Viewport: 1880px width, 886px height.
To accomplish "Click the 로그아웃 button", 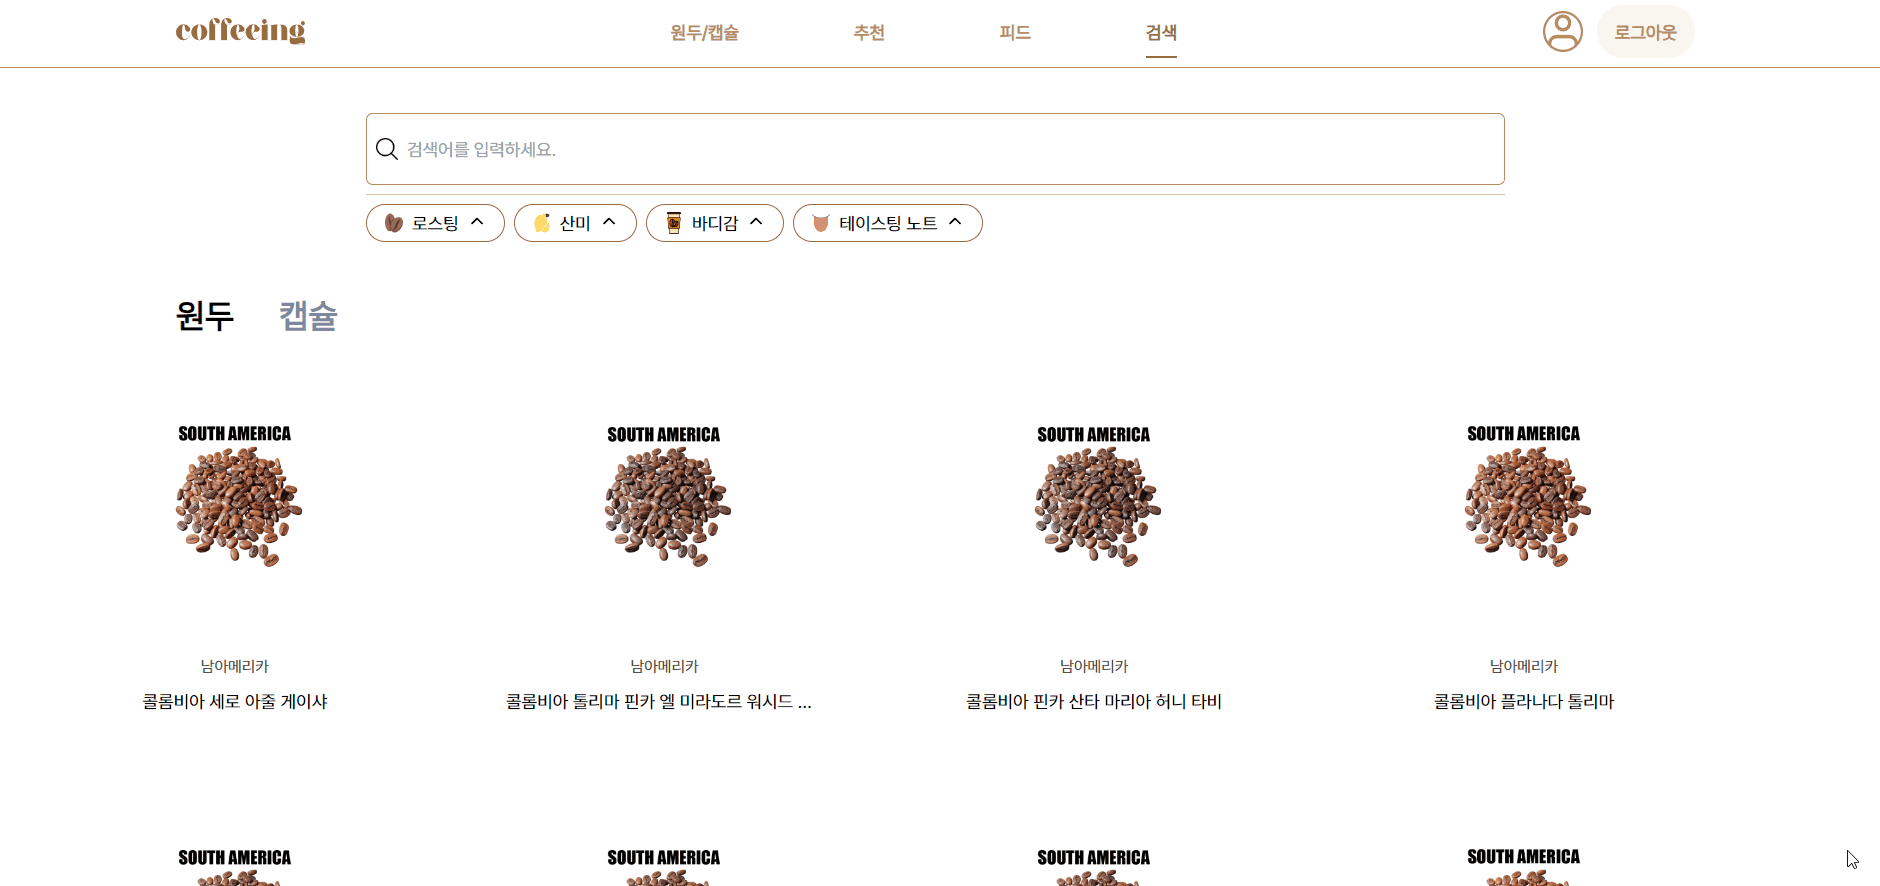I will click(1645, 32).
